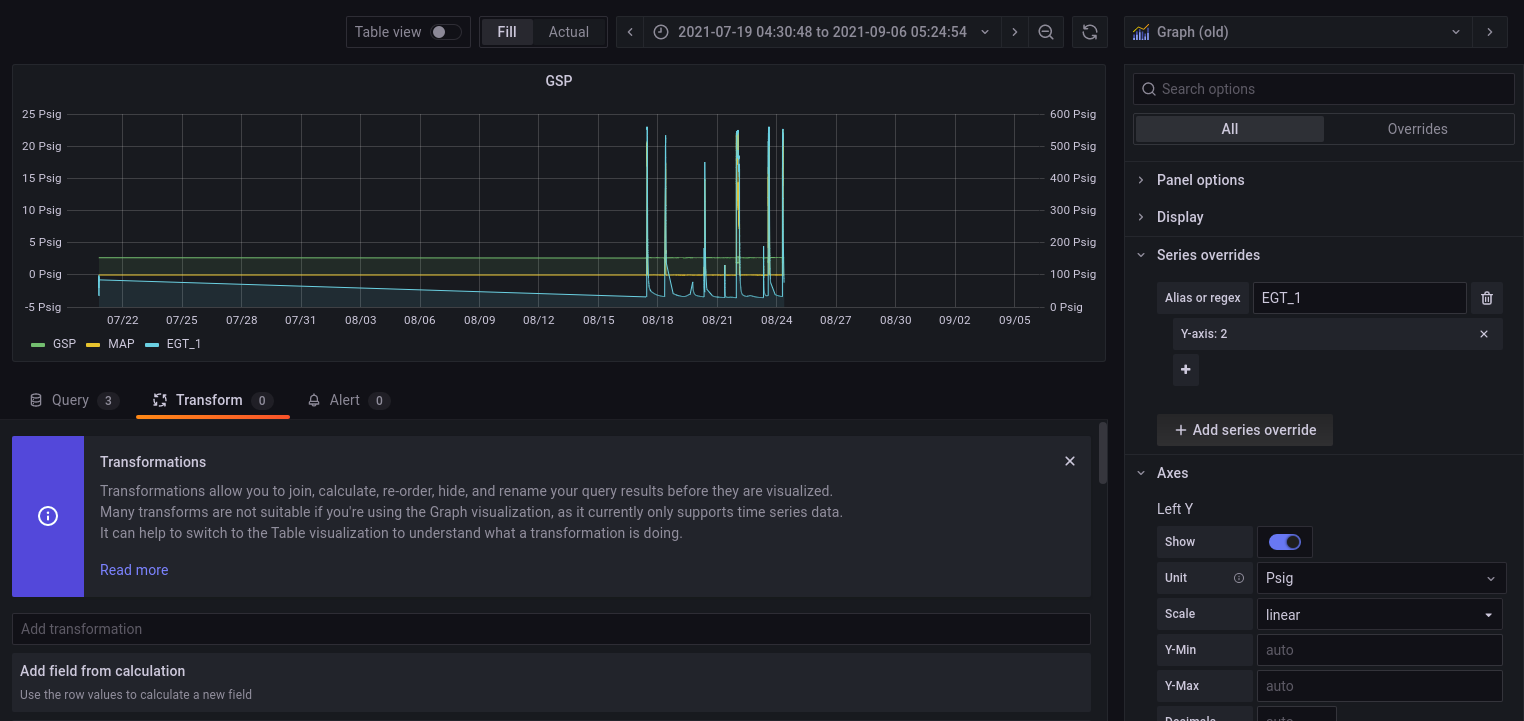1524x721 pixels.
Task: Zoom out the time range with the magnifier icon
Action: (1046, 31)
